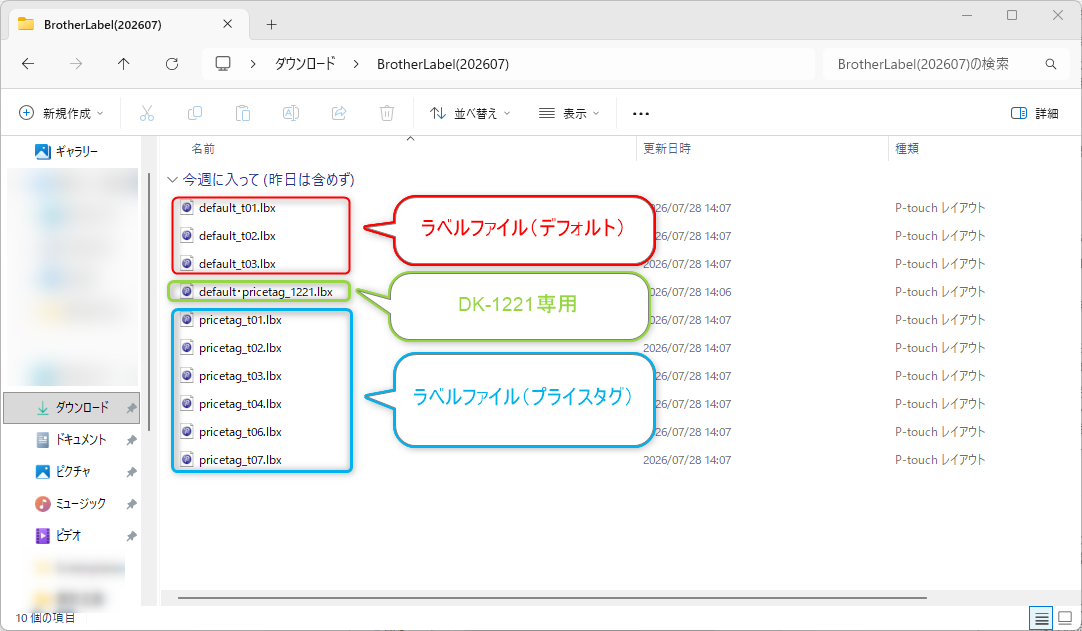This screenshot has width=1082, height=631.
Task: Select the file pricetag_t06.lbx
Action: click(240, 432)
